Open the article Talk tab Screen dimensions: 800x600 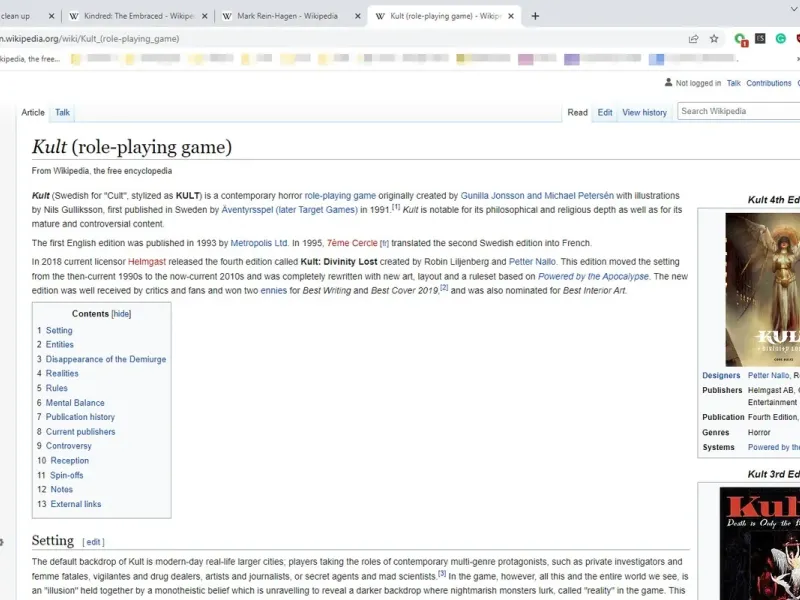[62, 112]
